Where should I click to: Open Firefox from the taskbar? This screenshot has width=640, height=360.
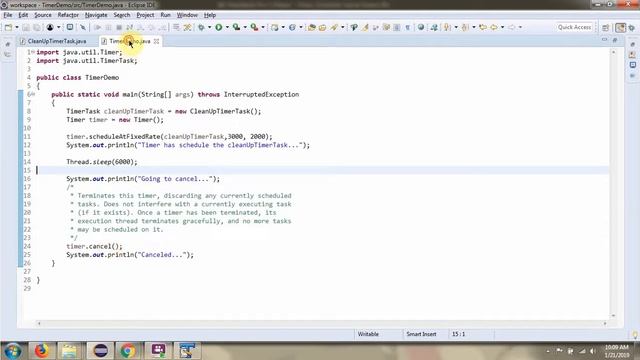point(42,351)
